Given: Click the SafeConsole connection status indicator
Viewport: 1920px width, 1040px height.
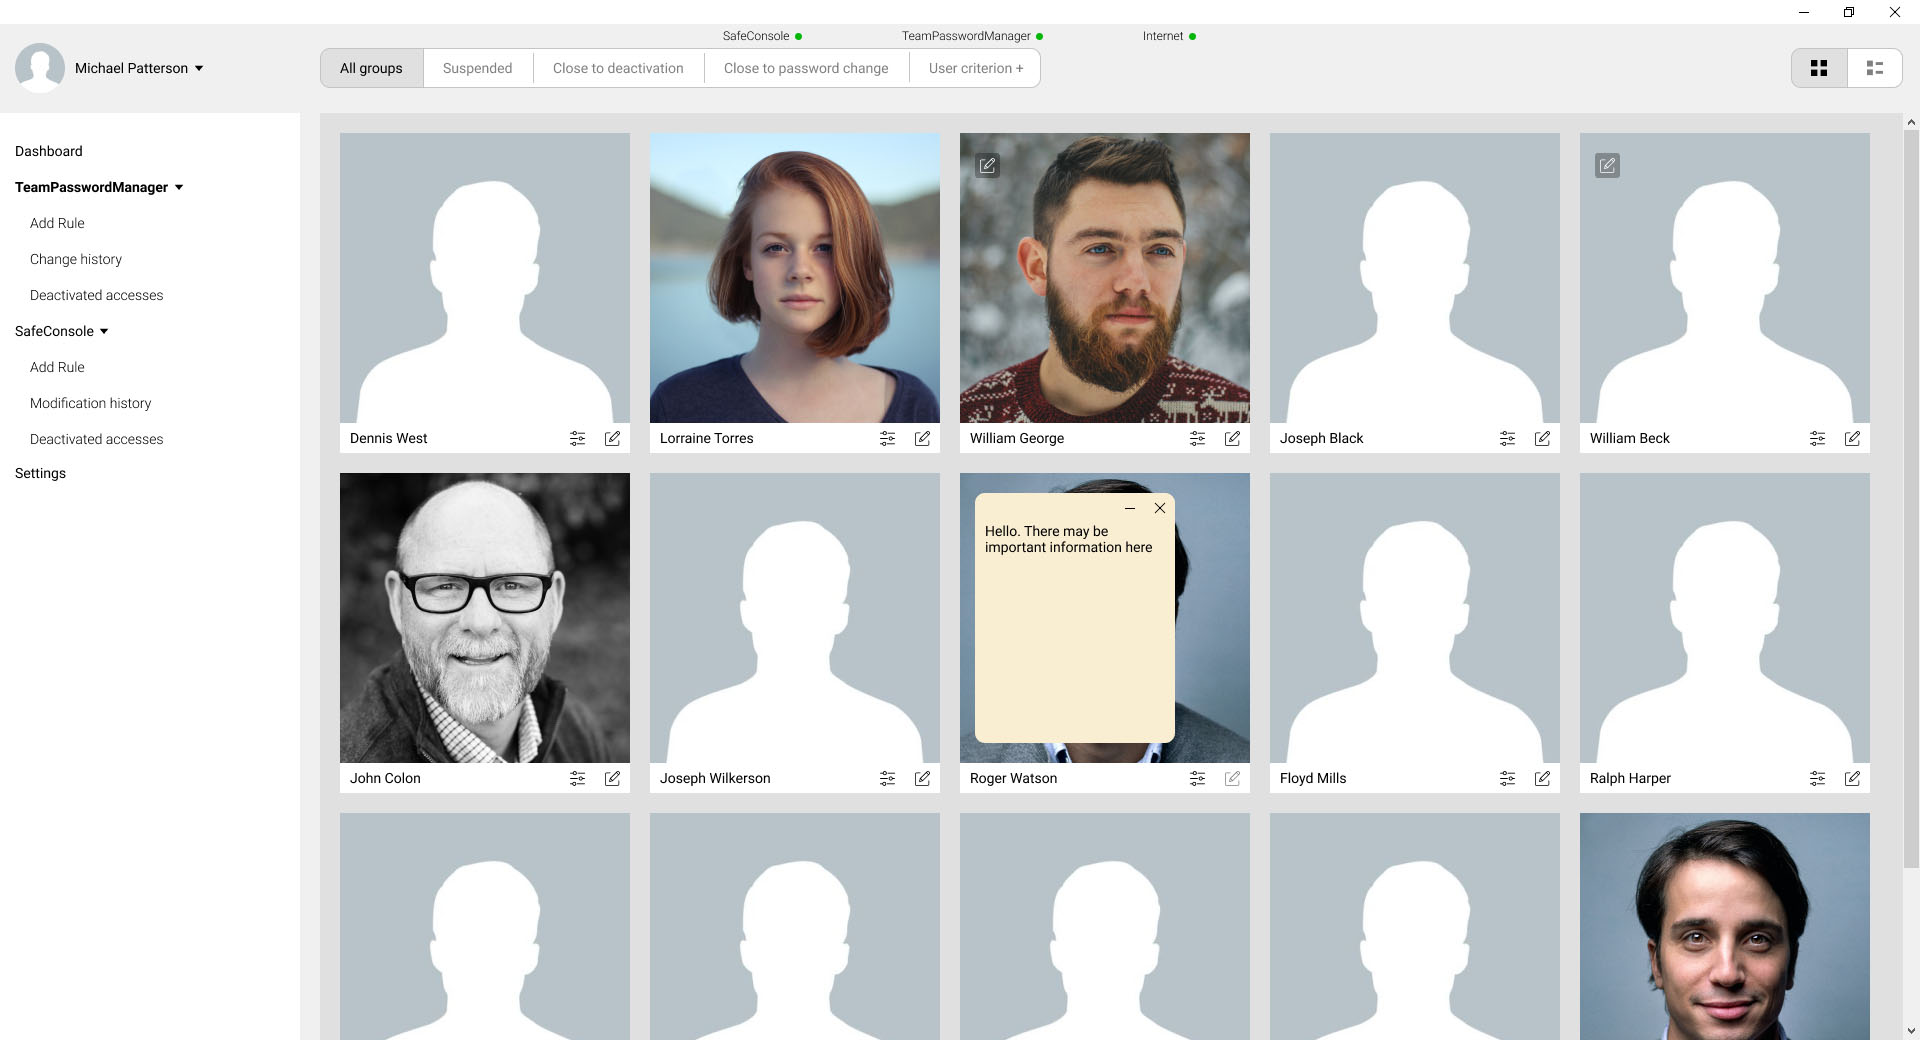Looking at the screenshot, I should [x=798, y=36].
